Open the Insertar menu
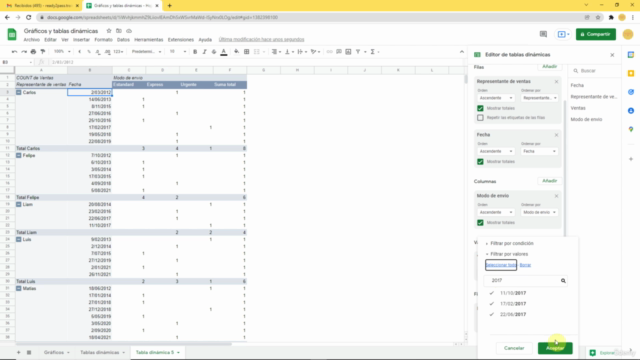 (81, 40)
